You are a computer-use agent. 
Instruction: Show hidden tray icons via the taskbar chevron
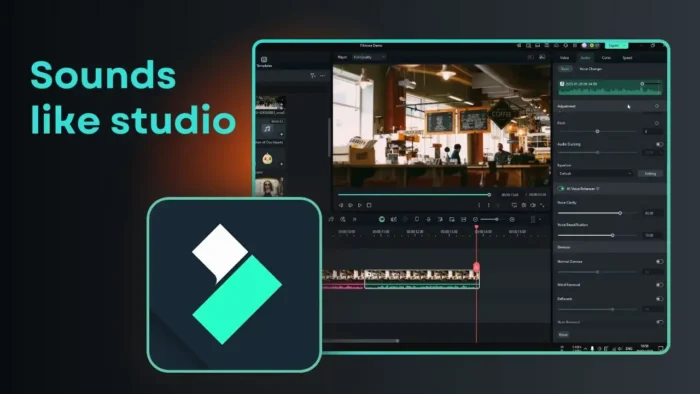point(585,348)
